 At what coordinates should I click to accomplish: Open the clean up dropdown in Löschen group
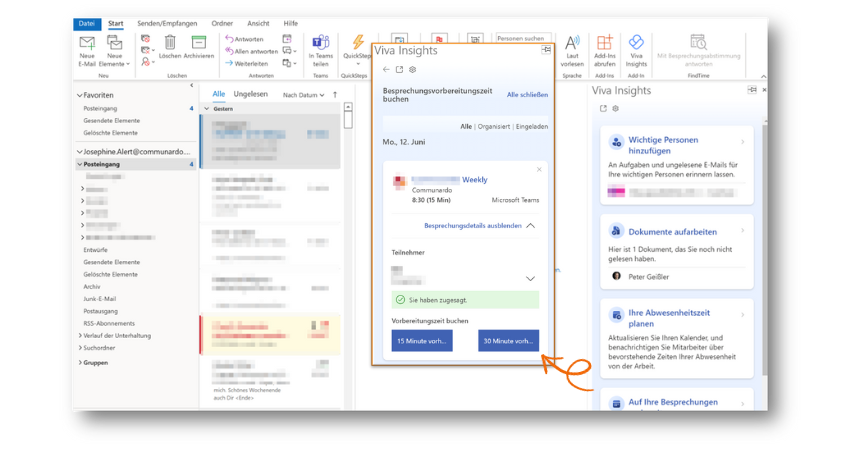[x=147, y=50]
